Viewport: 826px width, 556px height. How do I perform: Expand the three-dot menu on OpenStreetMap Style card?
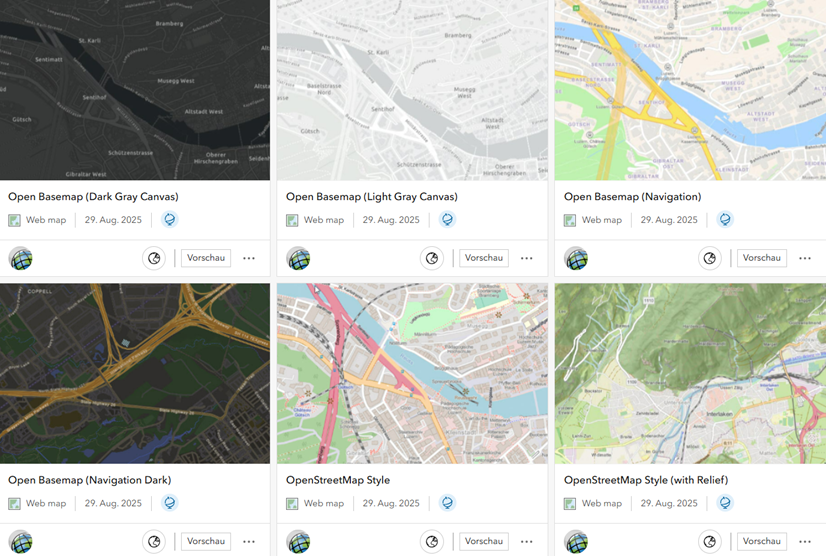tap(527, 541)
